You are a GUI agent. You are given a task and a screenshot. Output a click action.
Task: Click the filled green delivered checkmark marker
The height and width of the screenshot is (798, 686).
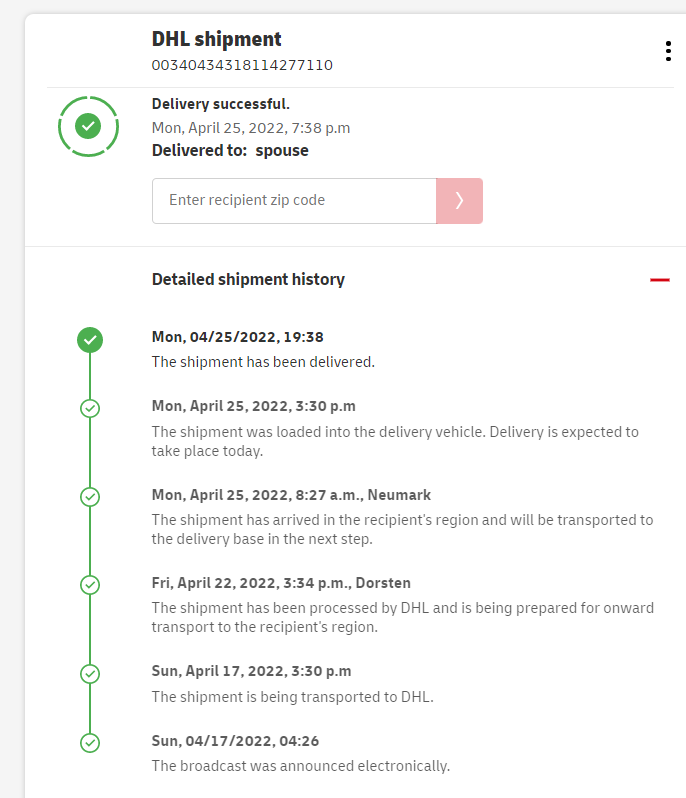pyautogui.click(x=90, y=340)
